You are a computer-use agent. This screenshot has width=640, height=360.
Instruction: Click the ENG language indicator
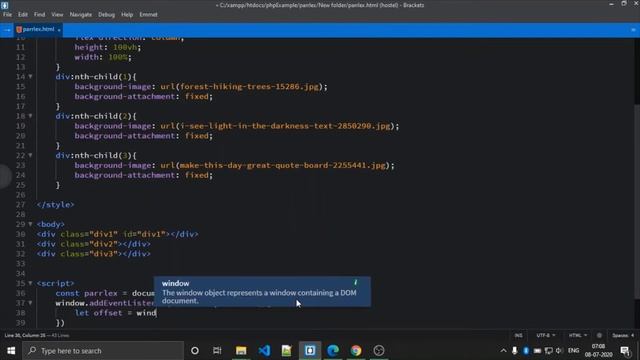pos(573,351)
